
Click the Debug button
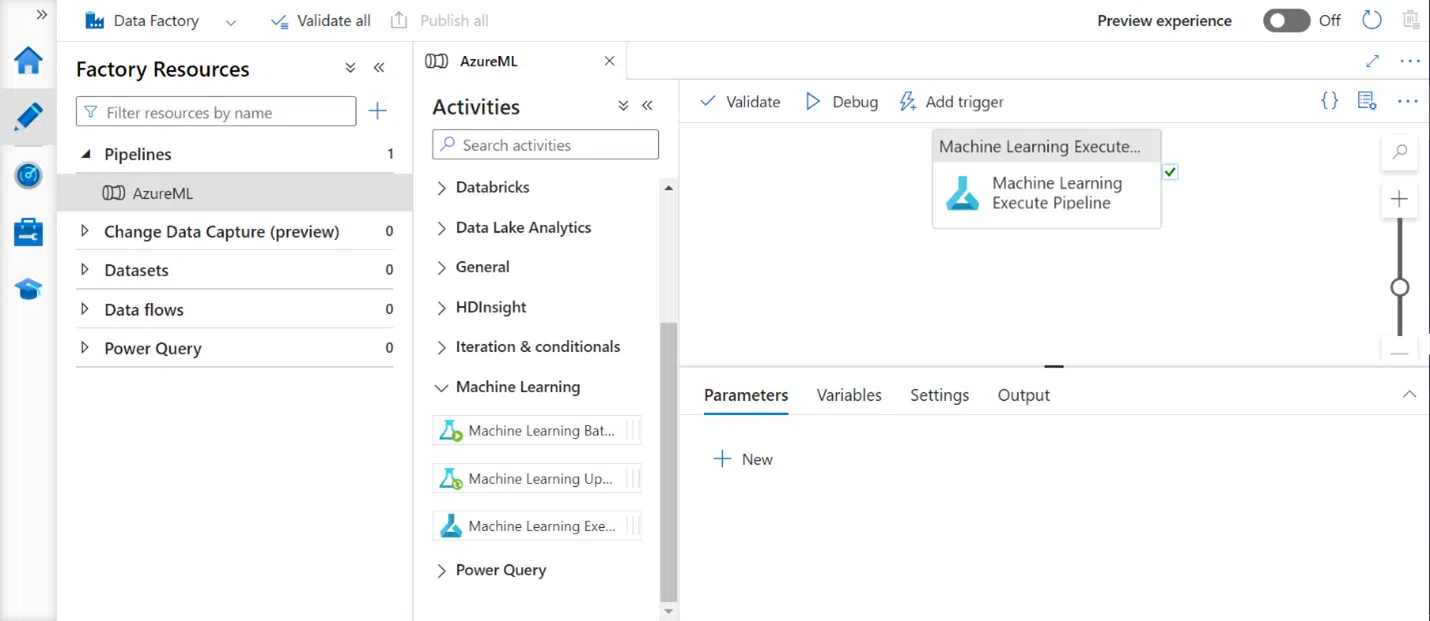pyautogui.click(x=841, y=102)
